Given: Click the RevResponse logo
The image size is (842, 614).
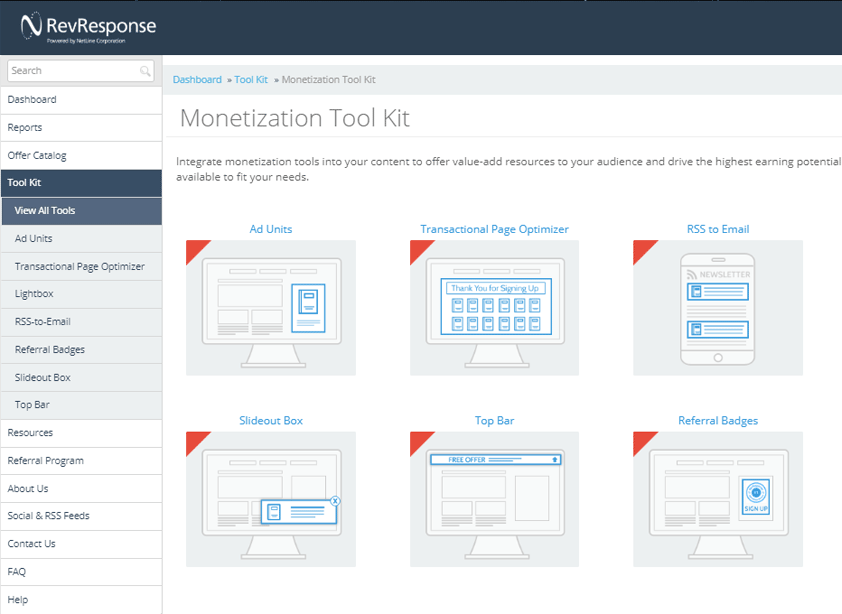Looking at the screenshot, I should pyautogui.click(x=88, y=27).
